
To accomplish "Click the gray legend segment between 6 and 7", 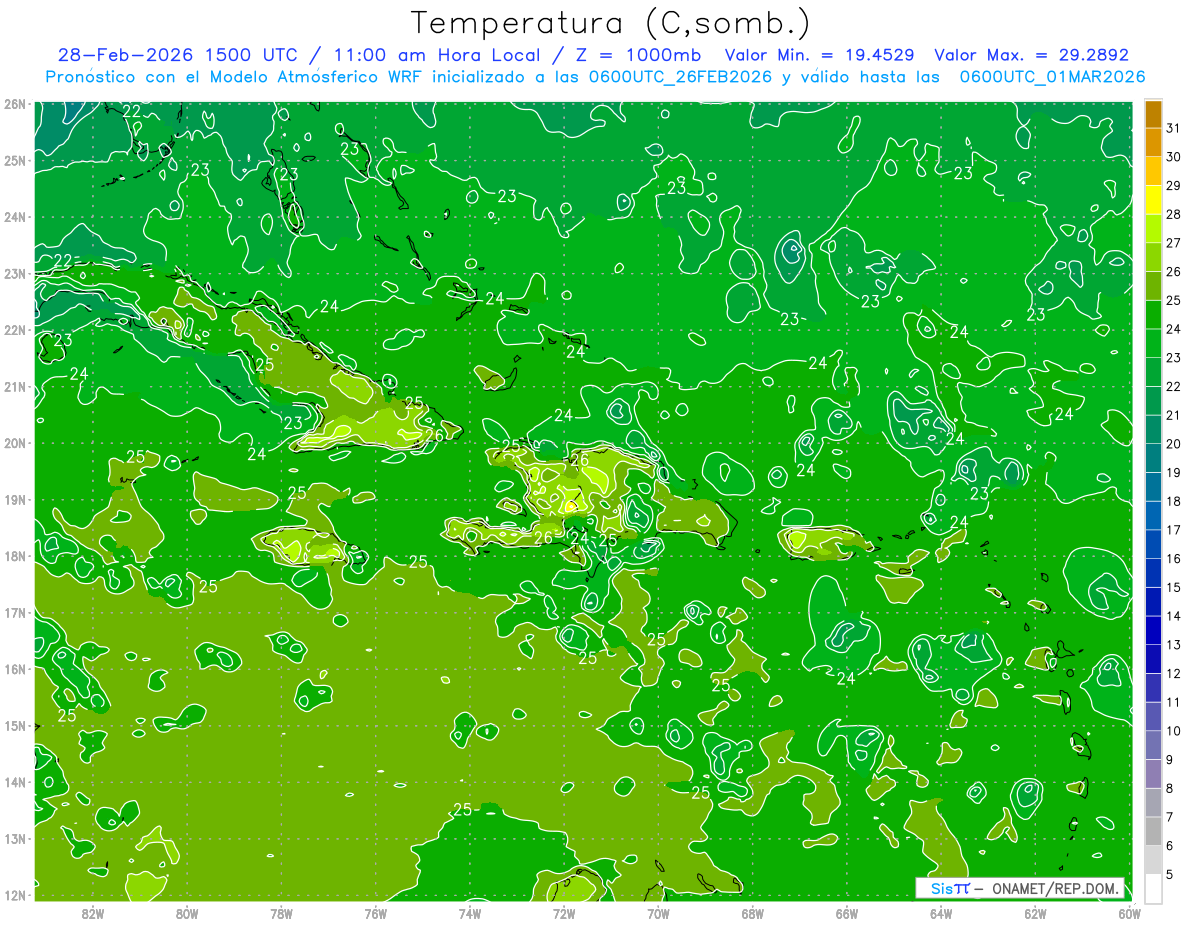I will pyautogui.click(x=1153, y=831).
